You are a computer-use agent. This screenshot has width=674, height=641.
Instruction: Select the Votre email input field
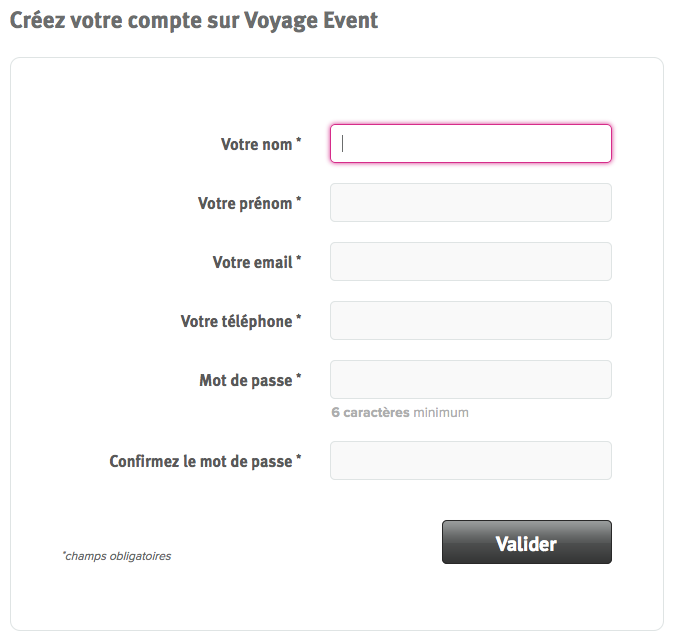[x=471, y=261]
